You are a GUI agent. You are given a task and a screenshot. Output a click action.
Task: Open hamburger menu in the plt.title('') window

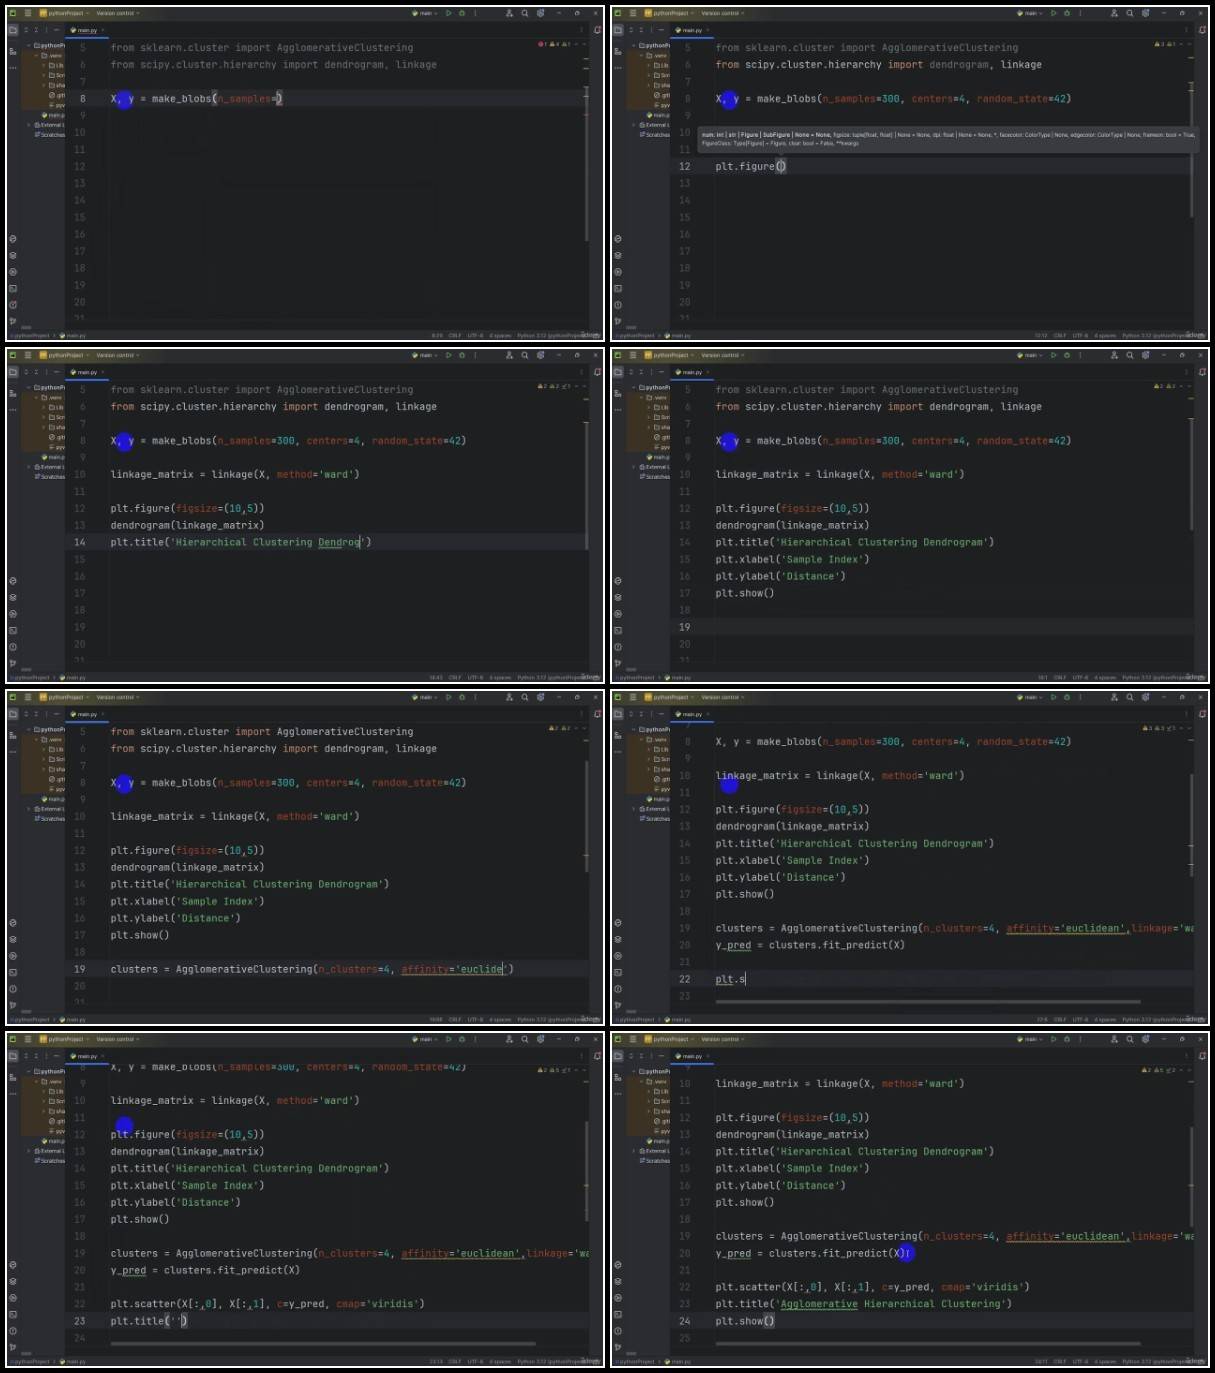point(28,1039)
